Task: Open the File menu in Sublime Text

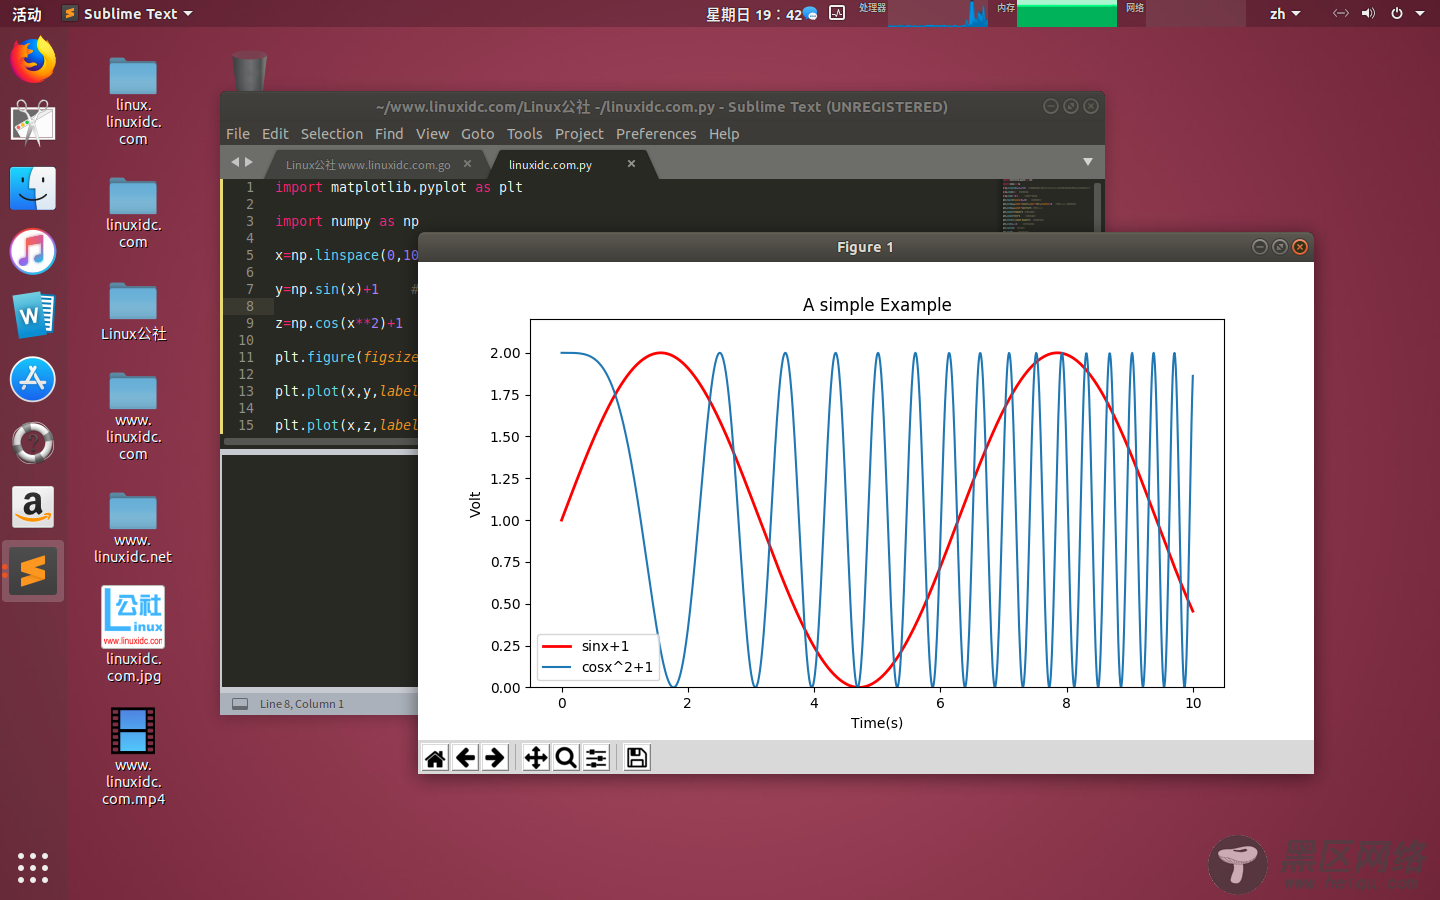Action: (238, 134)
